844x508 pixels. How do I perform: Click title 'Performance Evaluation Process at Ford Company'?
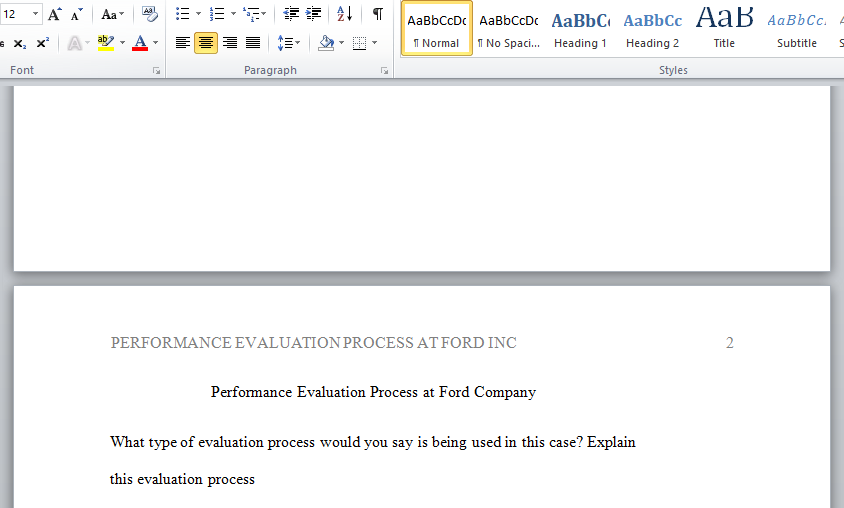373,392
